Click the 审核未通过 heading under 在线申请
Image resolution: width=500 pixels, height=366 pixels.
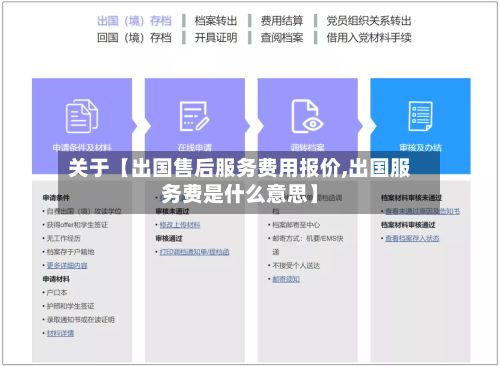pyautogui.click(x=172, y=211)
